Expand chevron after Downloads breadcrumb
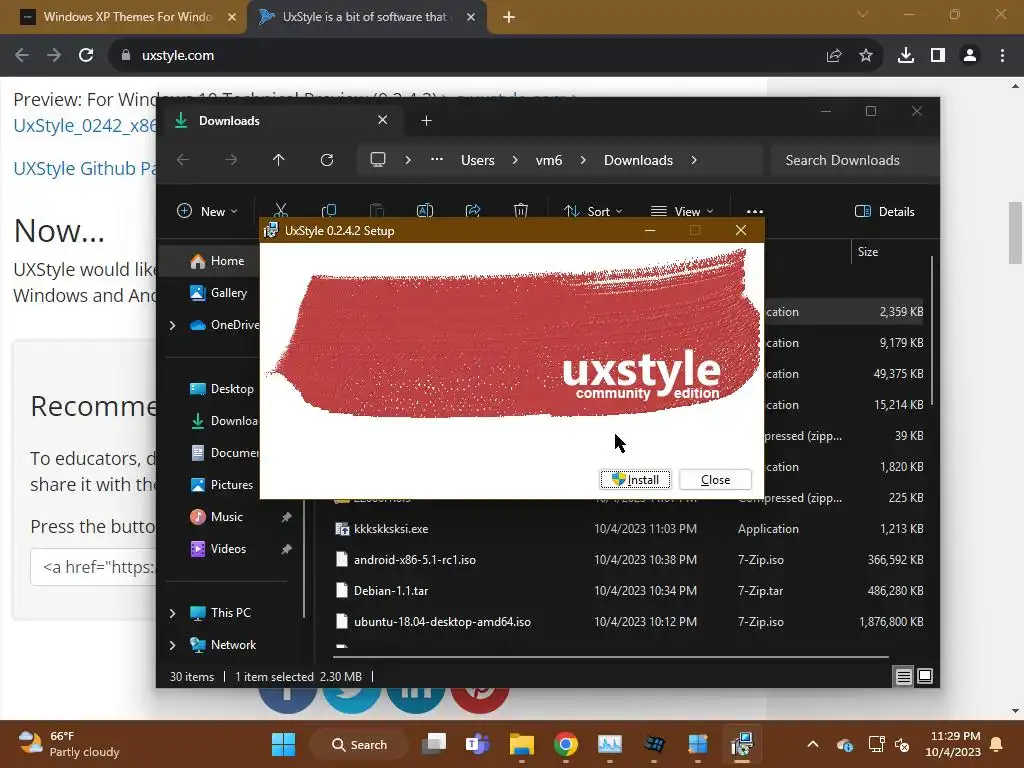1024x768 pixels. click(694, 160)
